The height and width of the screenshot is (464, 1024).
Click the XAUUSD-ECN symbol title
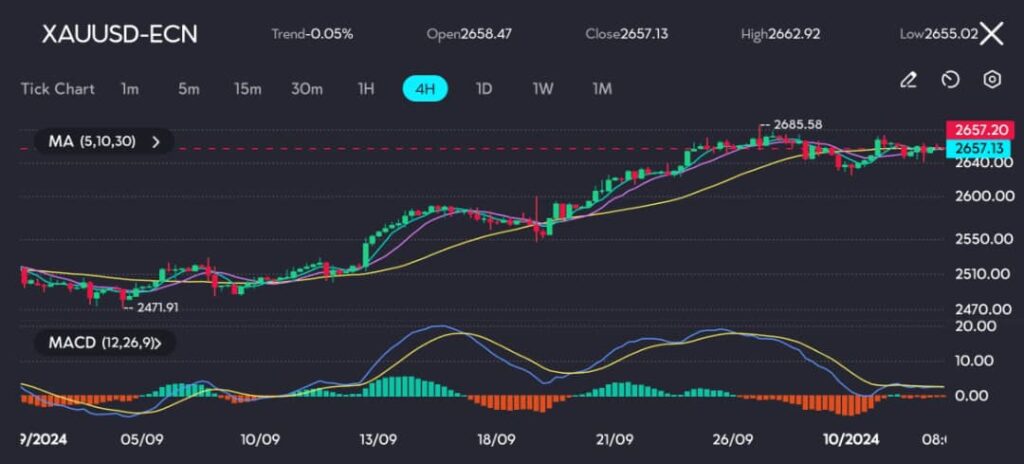click(x=119, y=34)
